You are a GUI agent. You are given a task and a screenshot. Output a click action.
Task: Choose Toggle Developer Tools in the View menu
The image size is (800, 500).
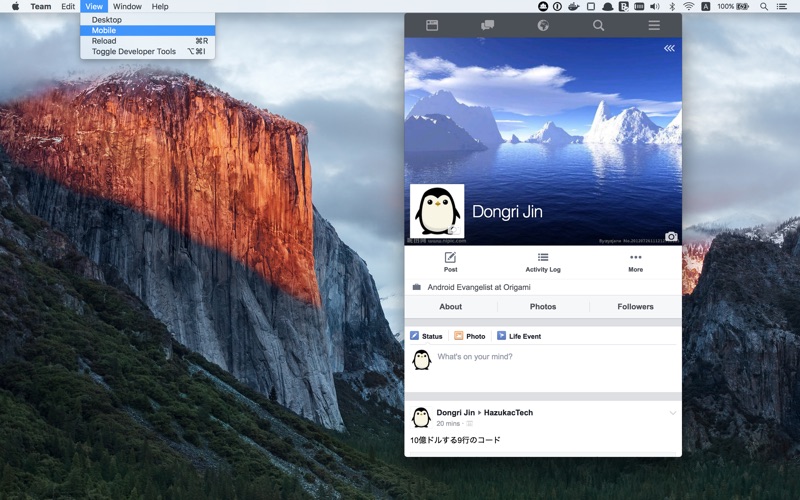coord(147,52)
